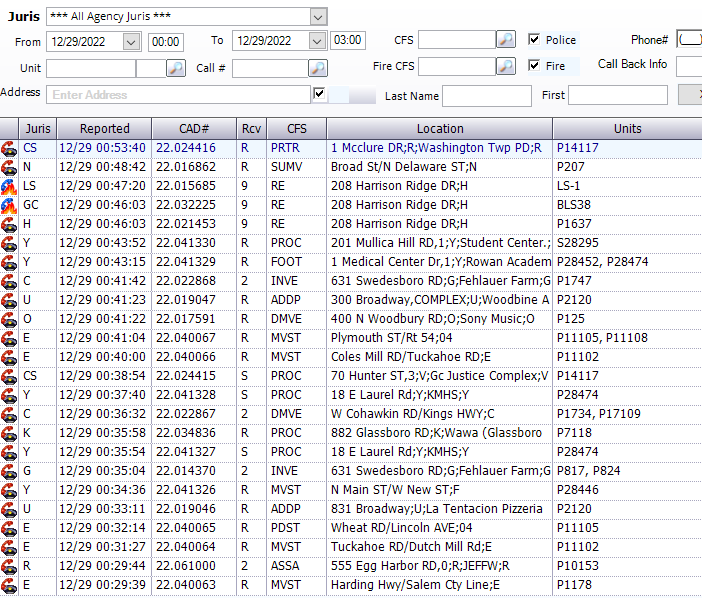Screen dimensions: 702x598
Task: Click phone icon for call 22.040063
Action: (x=9, y=585)
